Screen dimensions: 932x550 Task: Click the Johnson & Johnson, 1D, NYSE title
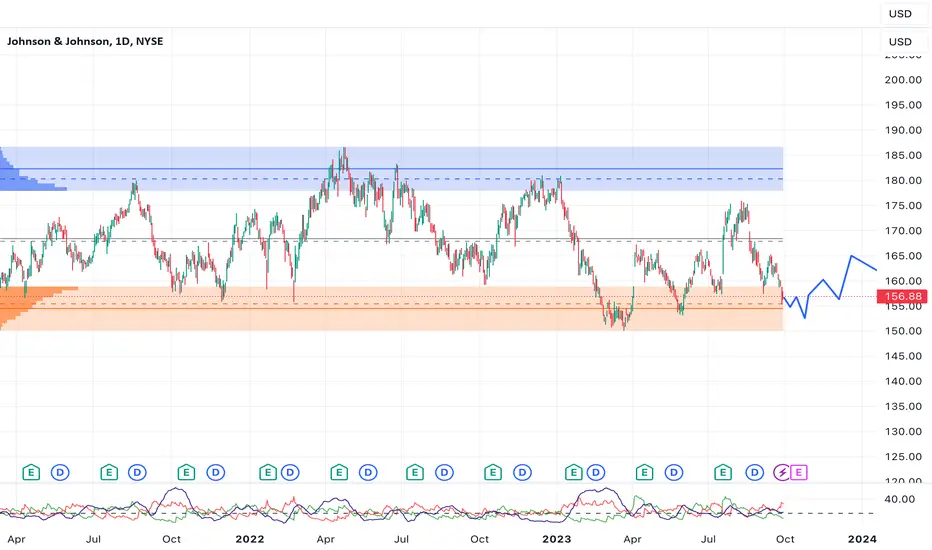[85, 41]
